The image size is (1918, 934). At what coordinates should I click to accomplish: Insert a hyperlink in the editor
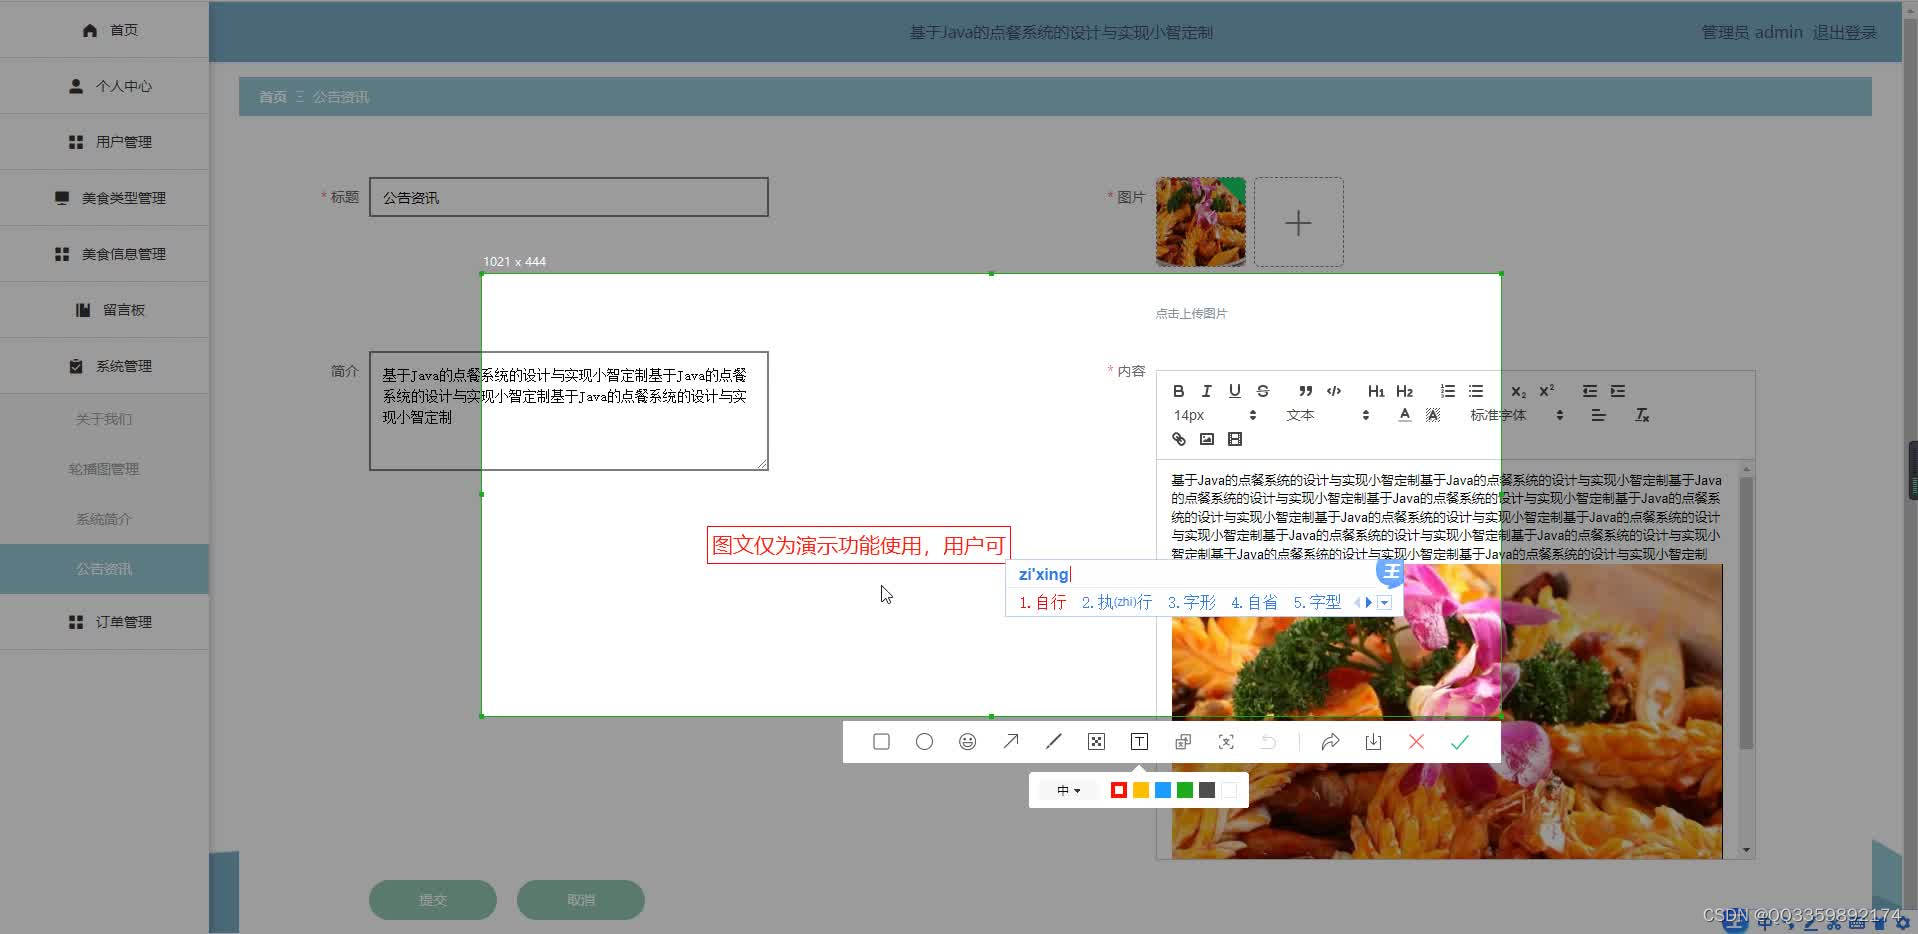point(1178,439)
